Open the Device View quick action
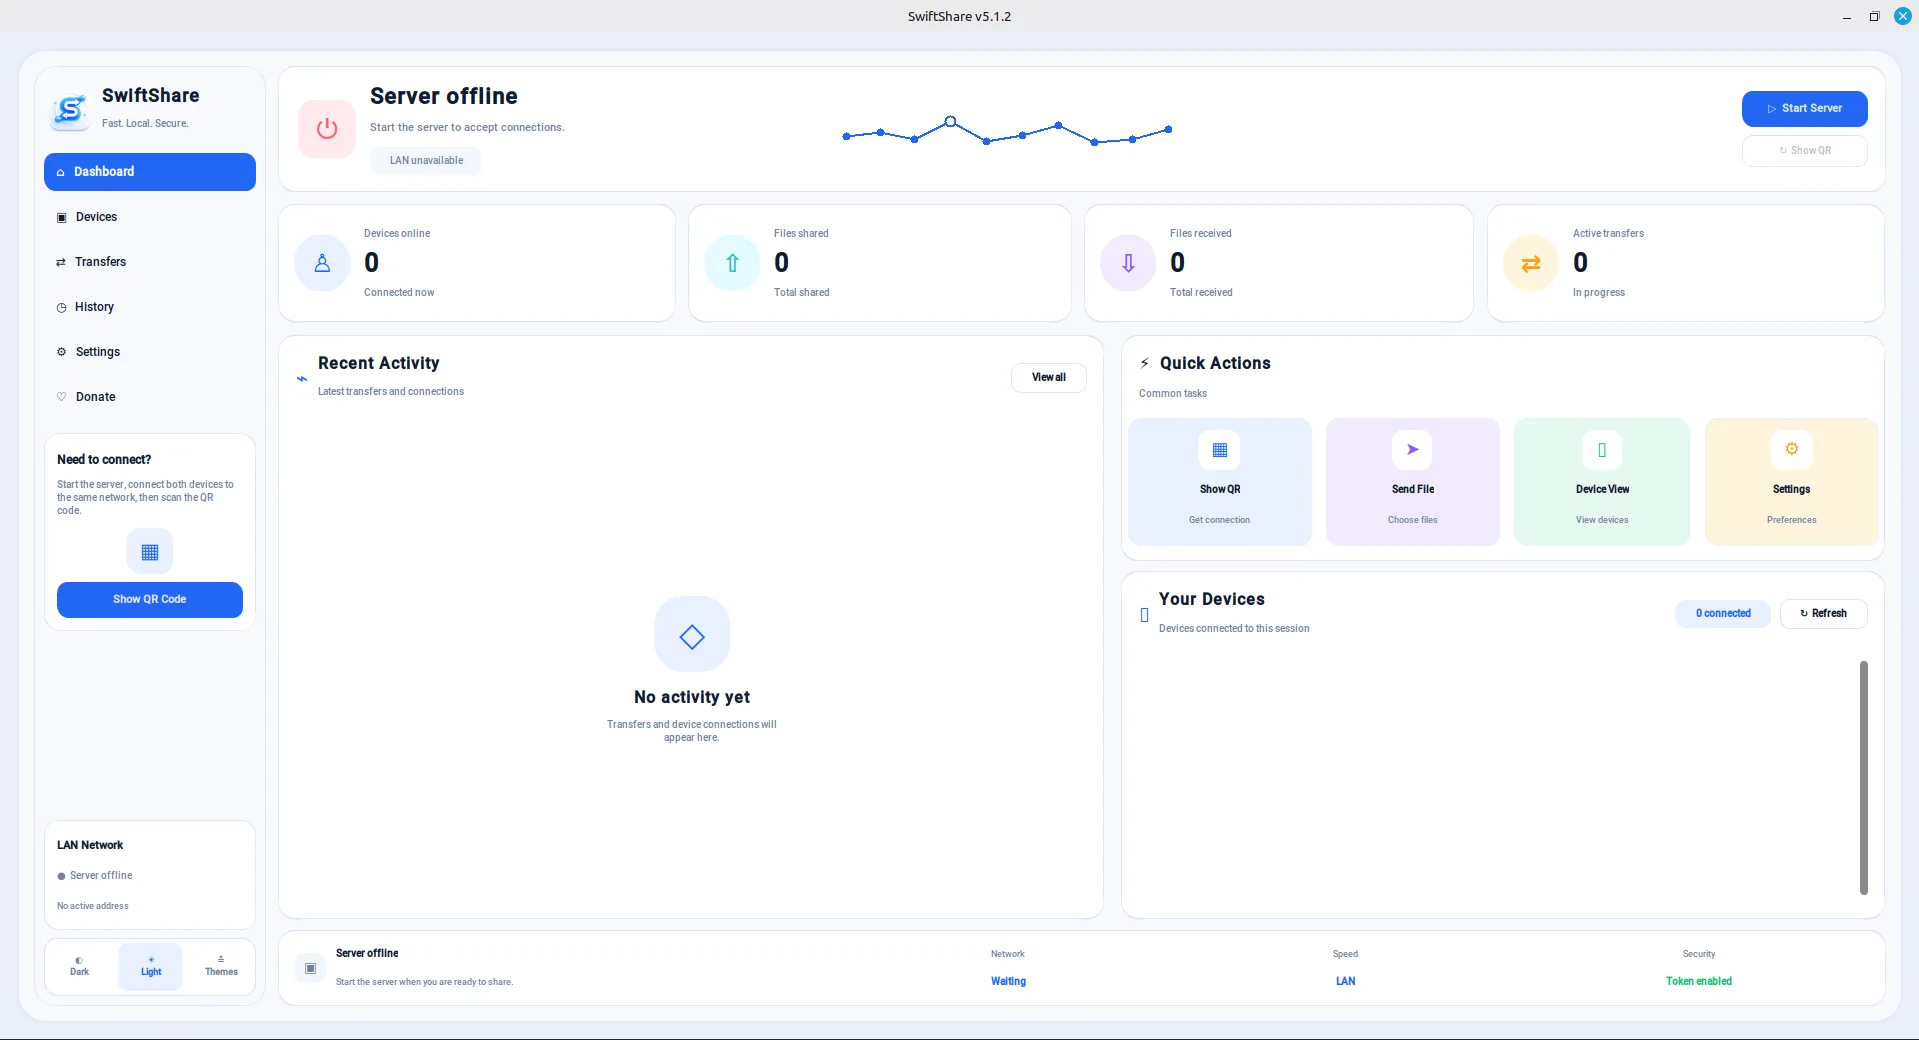 1602,482
